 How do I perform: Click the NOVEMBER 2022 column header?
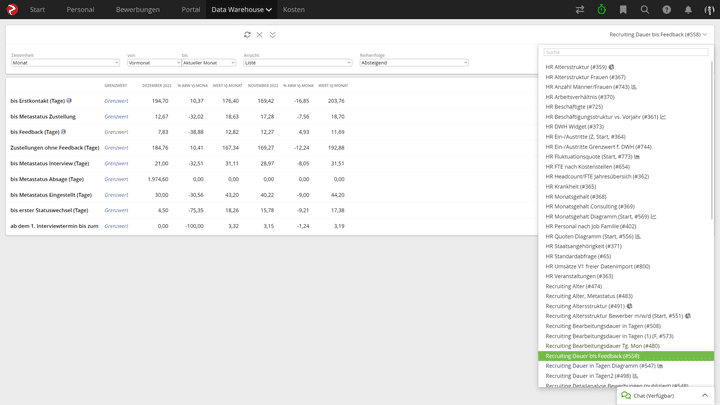point(263,86)
